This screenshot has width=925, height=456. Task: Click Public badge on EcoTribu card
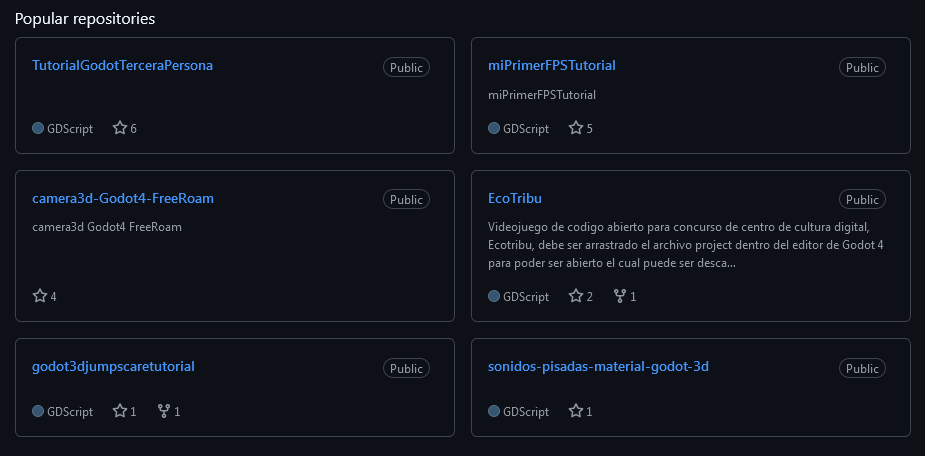(x=862, y=199)
